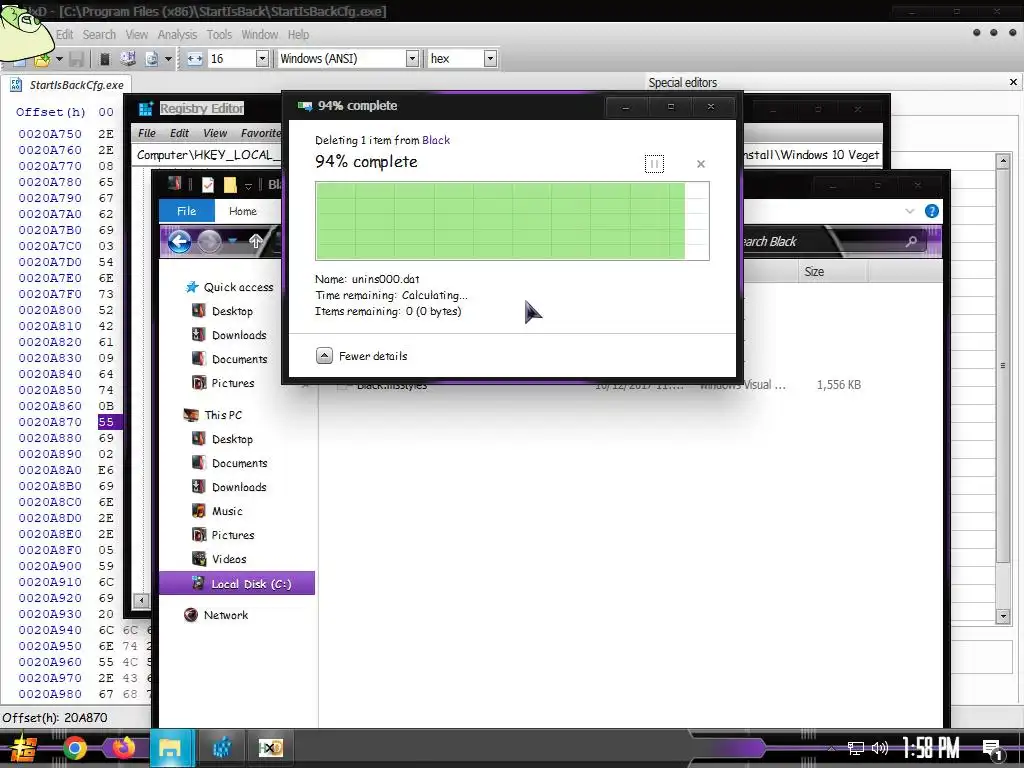Open the hex number base dropdown
1024x768 pixels.
[490, 59]
